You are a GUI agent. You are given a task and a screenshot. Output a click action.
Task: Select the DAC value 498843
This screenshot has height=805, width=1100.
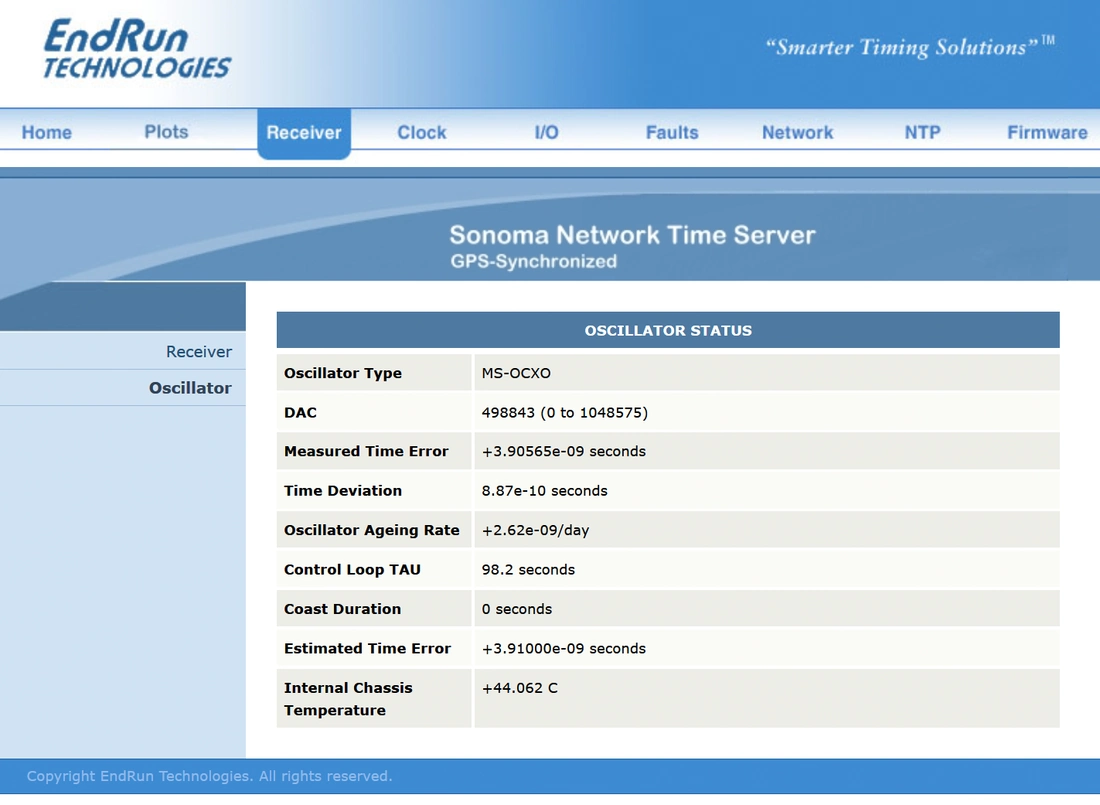[x=564, y=413]
